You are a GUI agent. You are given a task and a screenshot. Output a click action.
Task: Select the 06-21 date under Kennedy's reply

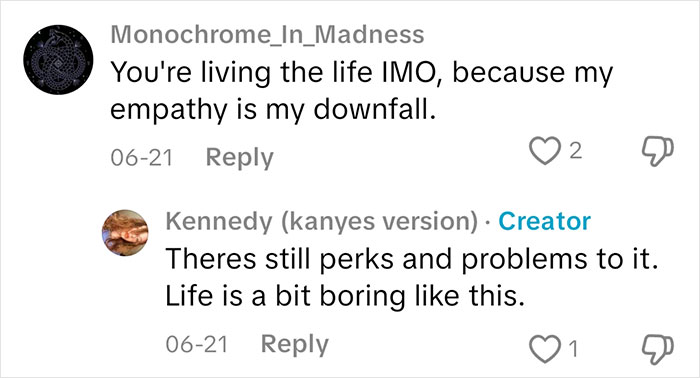pos(197,344)
